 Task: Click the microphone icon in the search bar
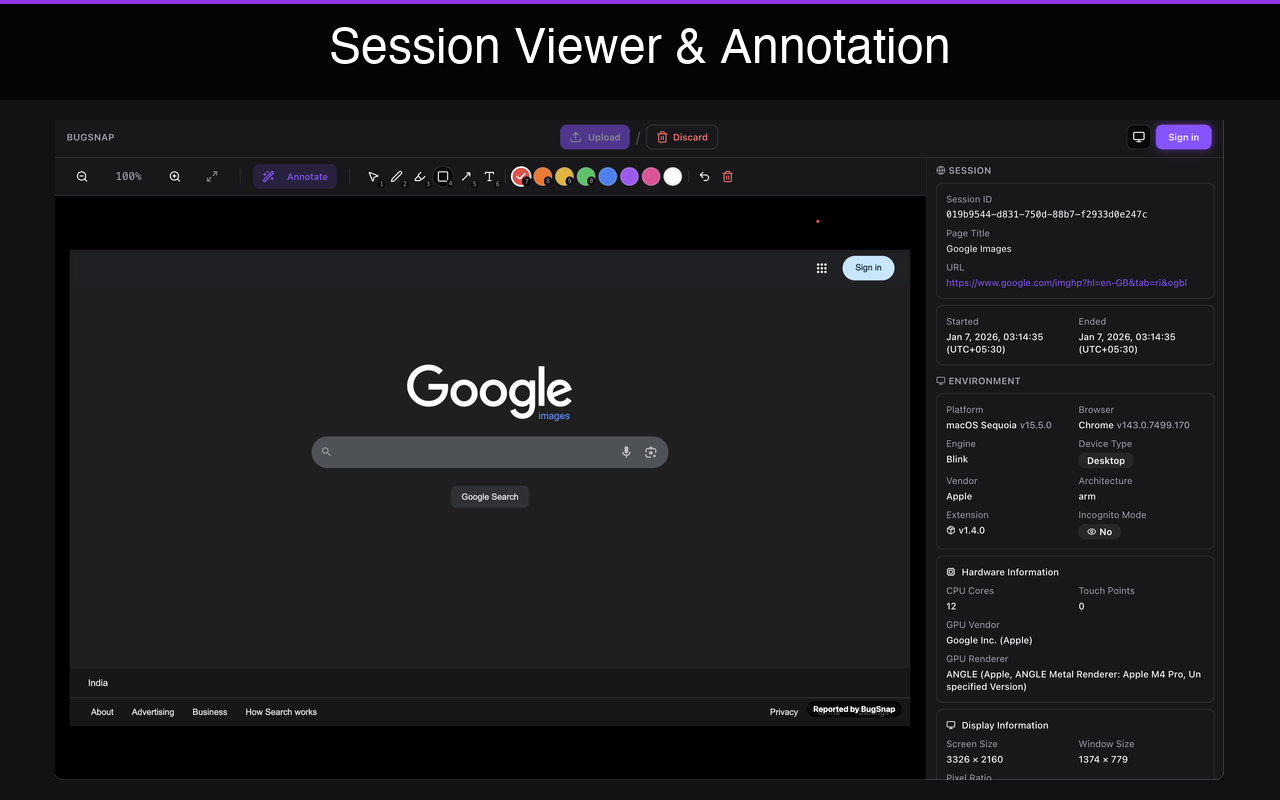[626, 452]
